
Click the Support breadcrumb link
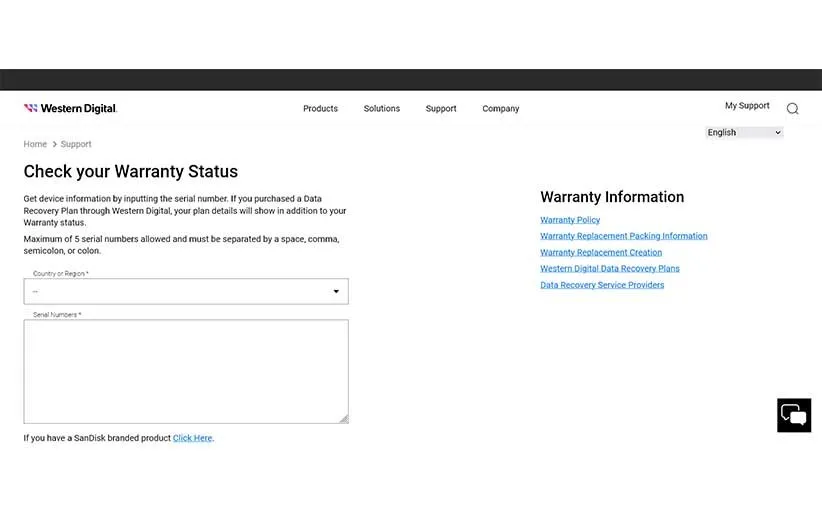(x=76, y=144)
